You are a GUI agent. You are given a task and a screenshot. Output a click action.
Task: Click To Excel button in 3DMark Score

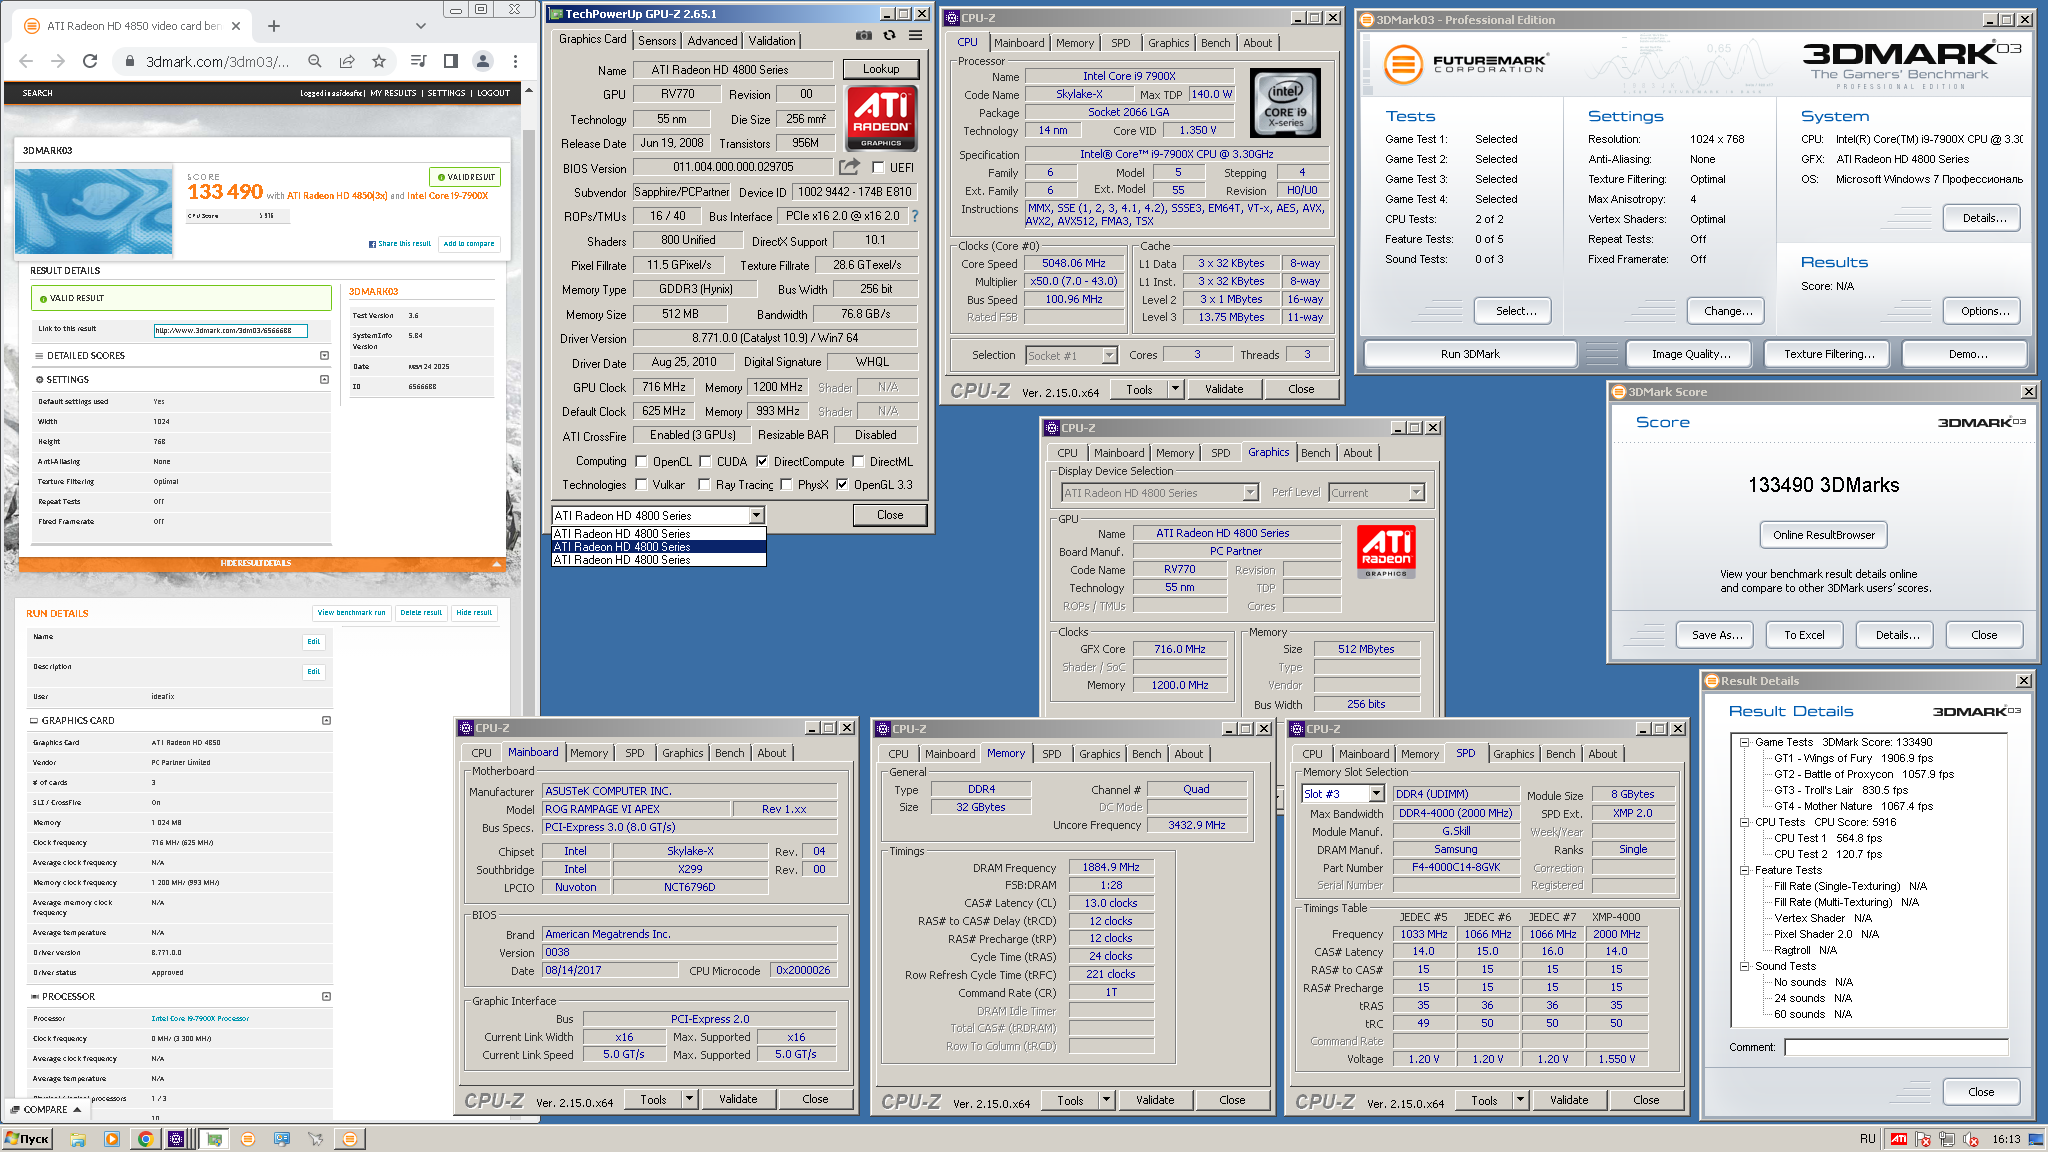[1804, 635]
